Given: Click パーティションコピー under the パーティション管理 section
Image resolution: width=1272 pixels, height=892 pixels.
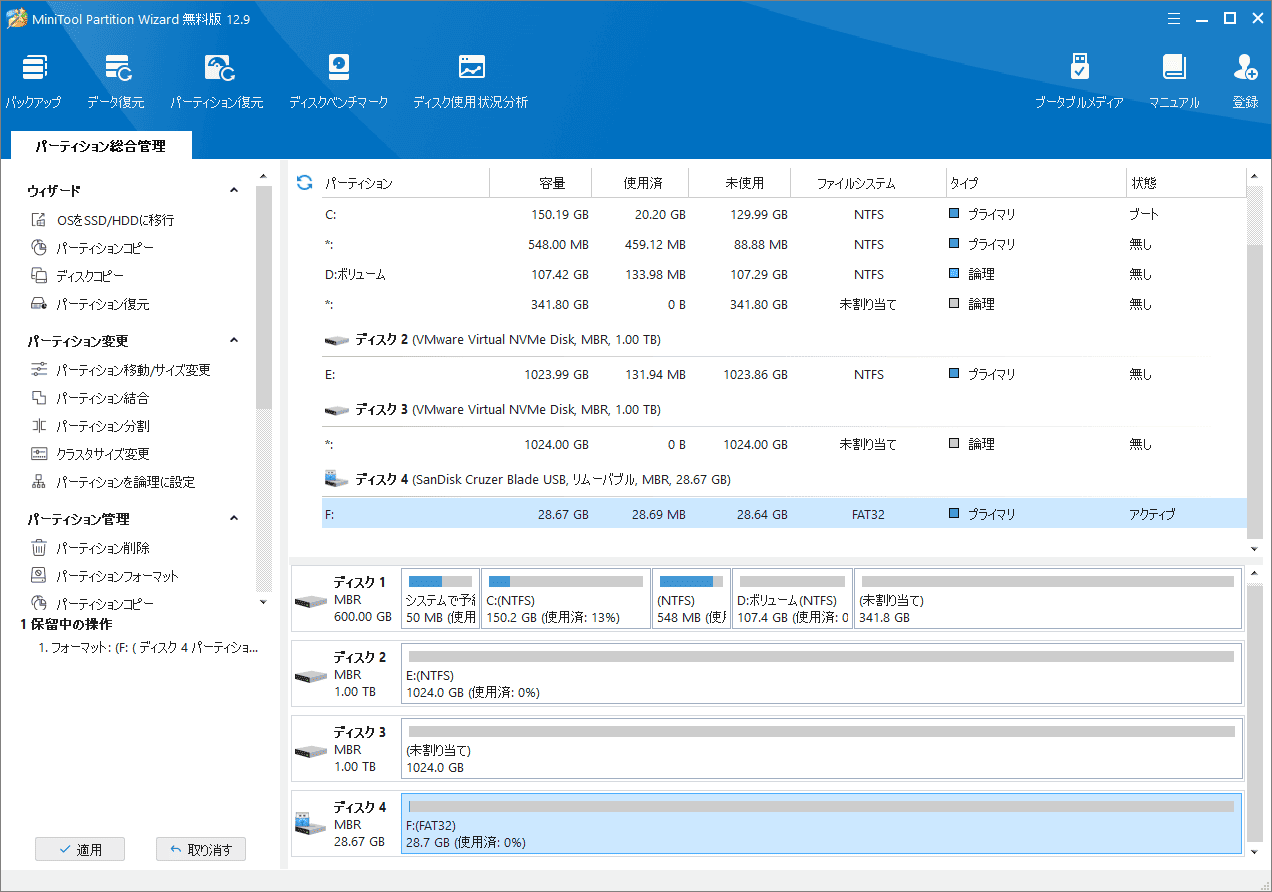Looking at the screenshot, I should (x=92, y=604).
